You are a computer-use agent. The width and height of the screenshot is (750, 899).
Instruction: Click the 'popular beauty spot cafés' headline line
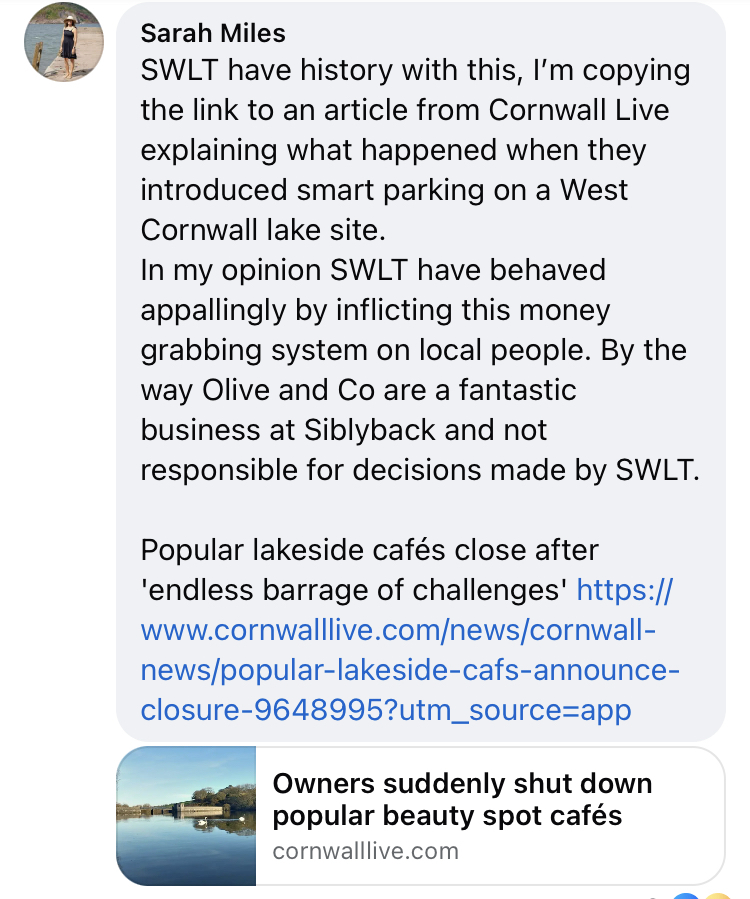pyautogui.click(x=447, y=816)
